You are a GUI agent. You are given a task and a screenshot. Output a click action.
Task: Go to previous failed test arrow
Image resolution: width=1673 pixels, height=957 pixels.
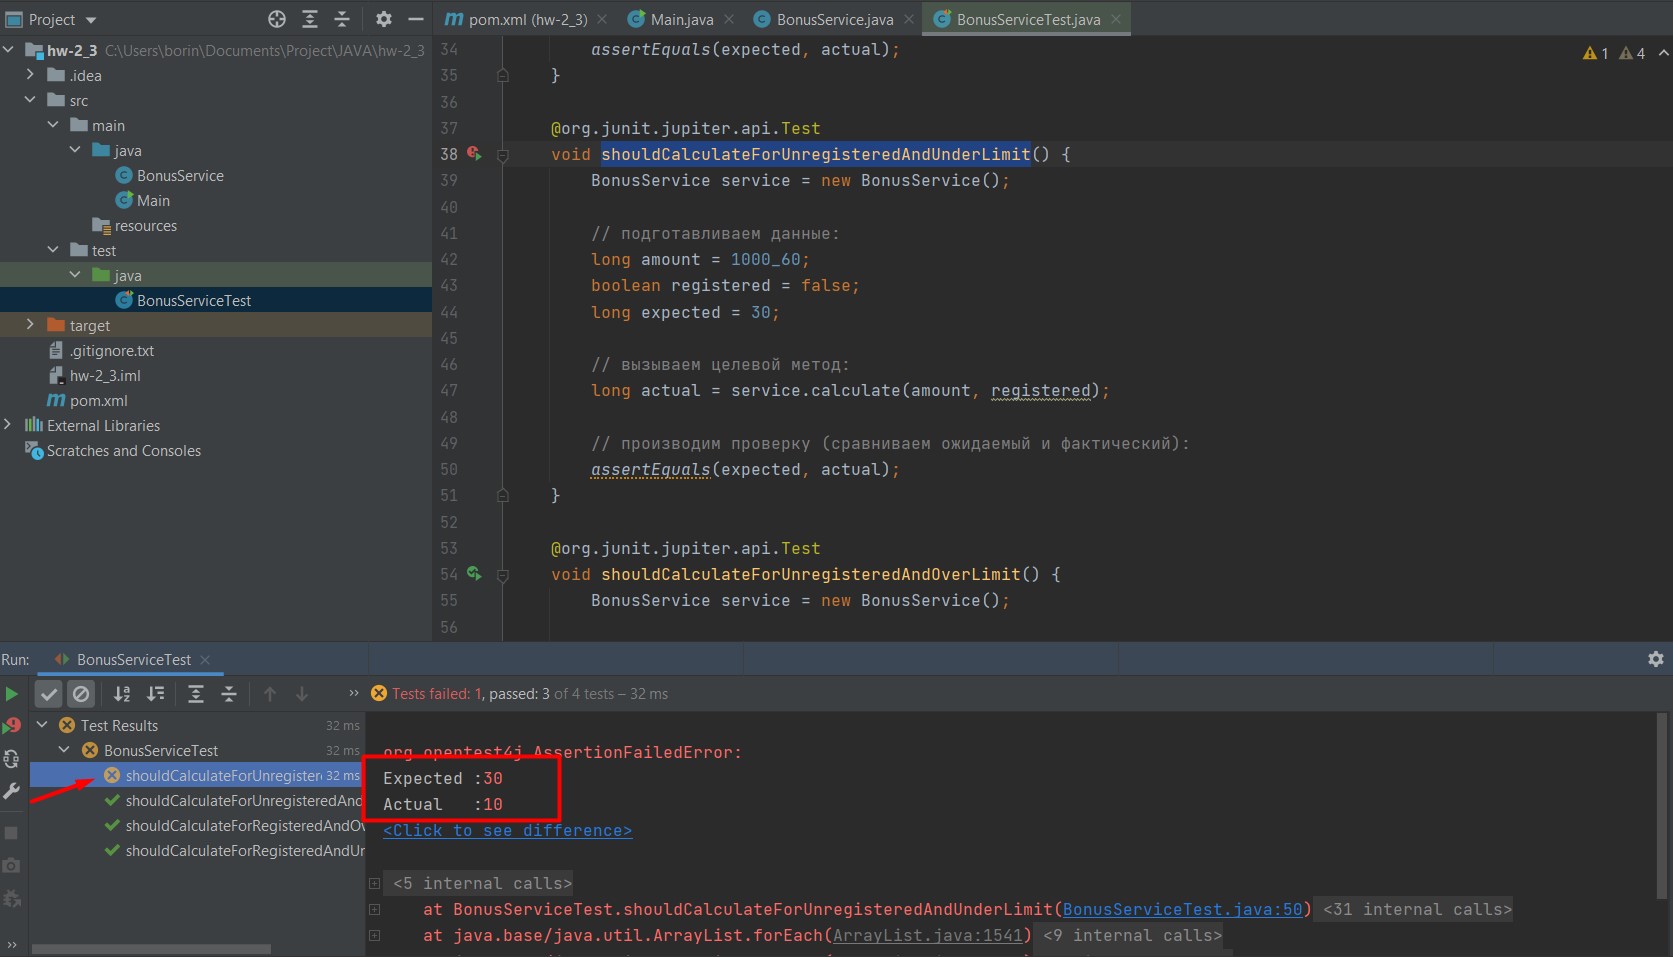[270, 694]
